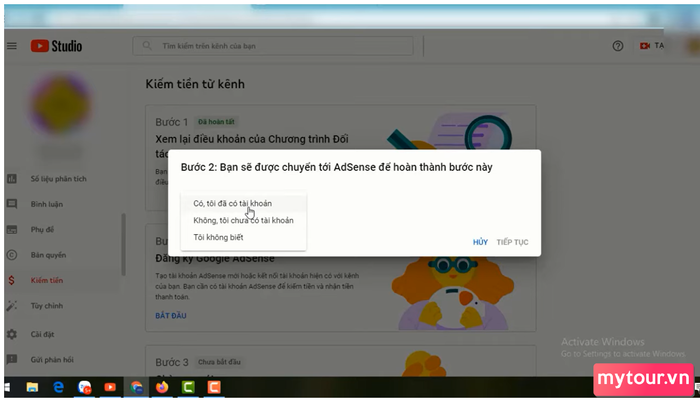Click 'Kiếm tiền từ kênh' page heading

click(x=195, y=84)
